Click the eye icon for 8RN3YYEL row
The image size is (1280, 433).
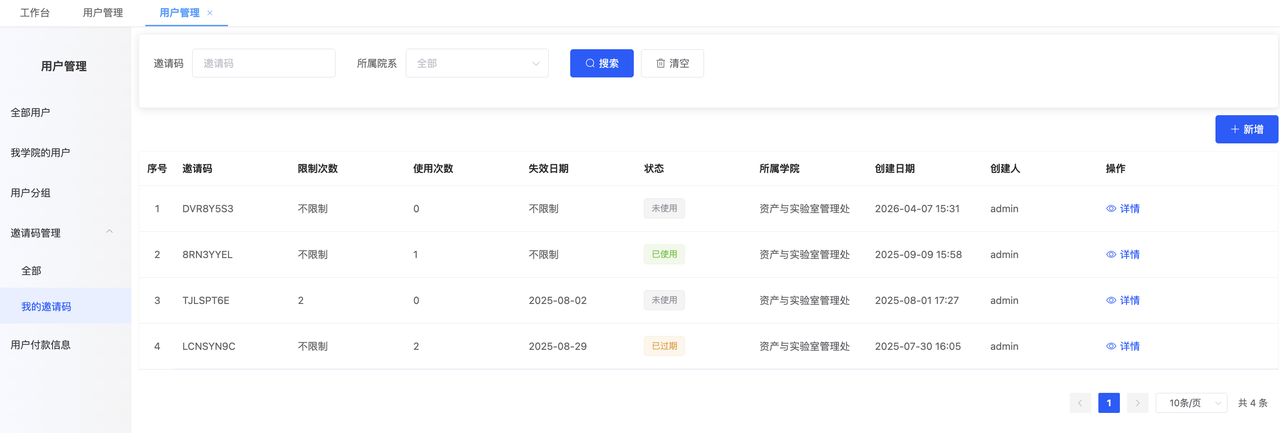pos(1111,255)
